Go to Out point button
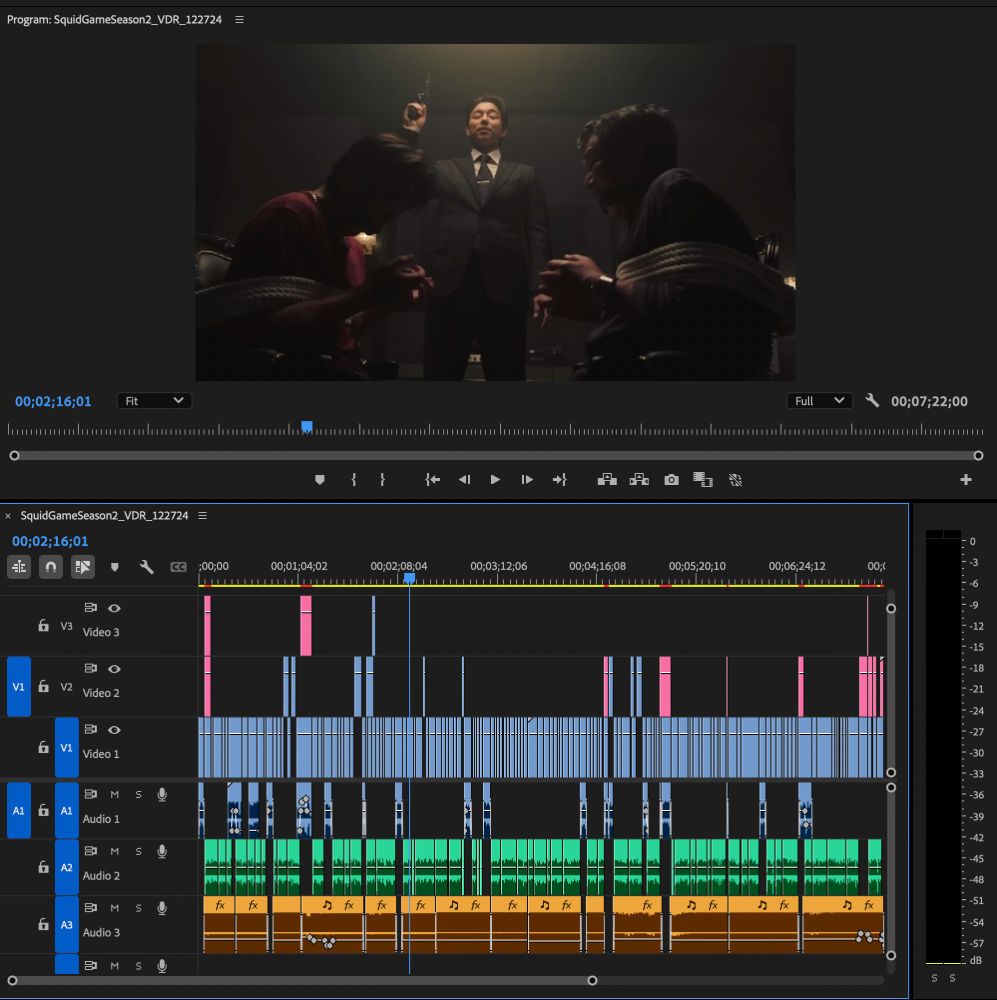997x1000 pixels. tap(559, 480)
